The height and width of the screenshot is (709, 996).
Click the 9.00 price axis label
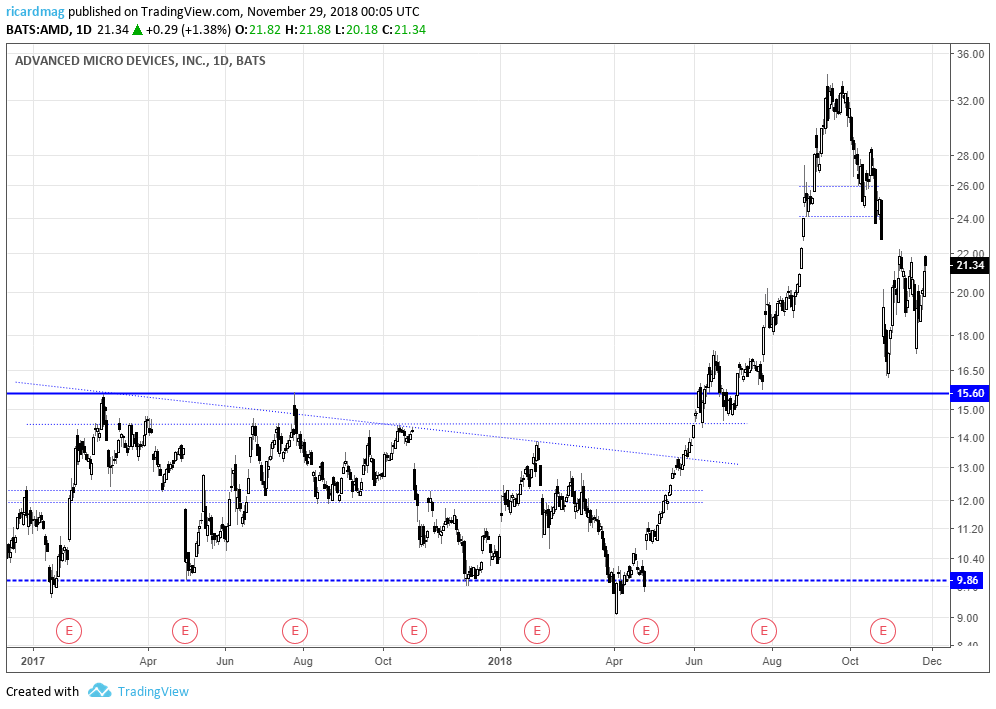coord(967,618)
